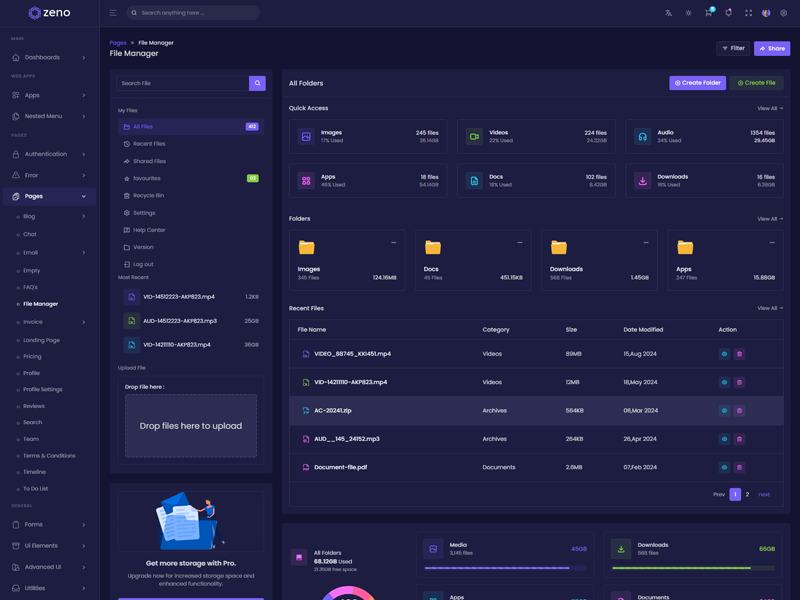
Task: Click the Drop files here upload area
Action: [x=191, y=426]
